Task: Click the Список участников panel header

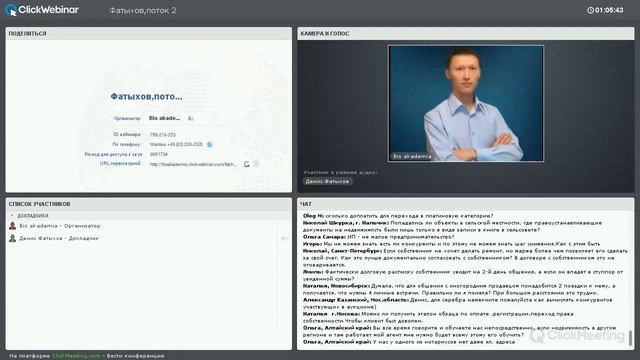Action: tap(149, 204)
